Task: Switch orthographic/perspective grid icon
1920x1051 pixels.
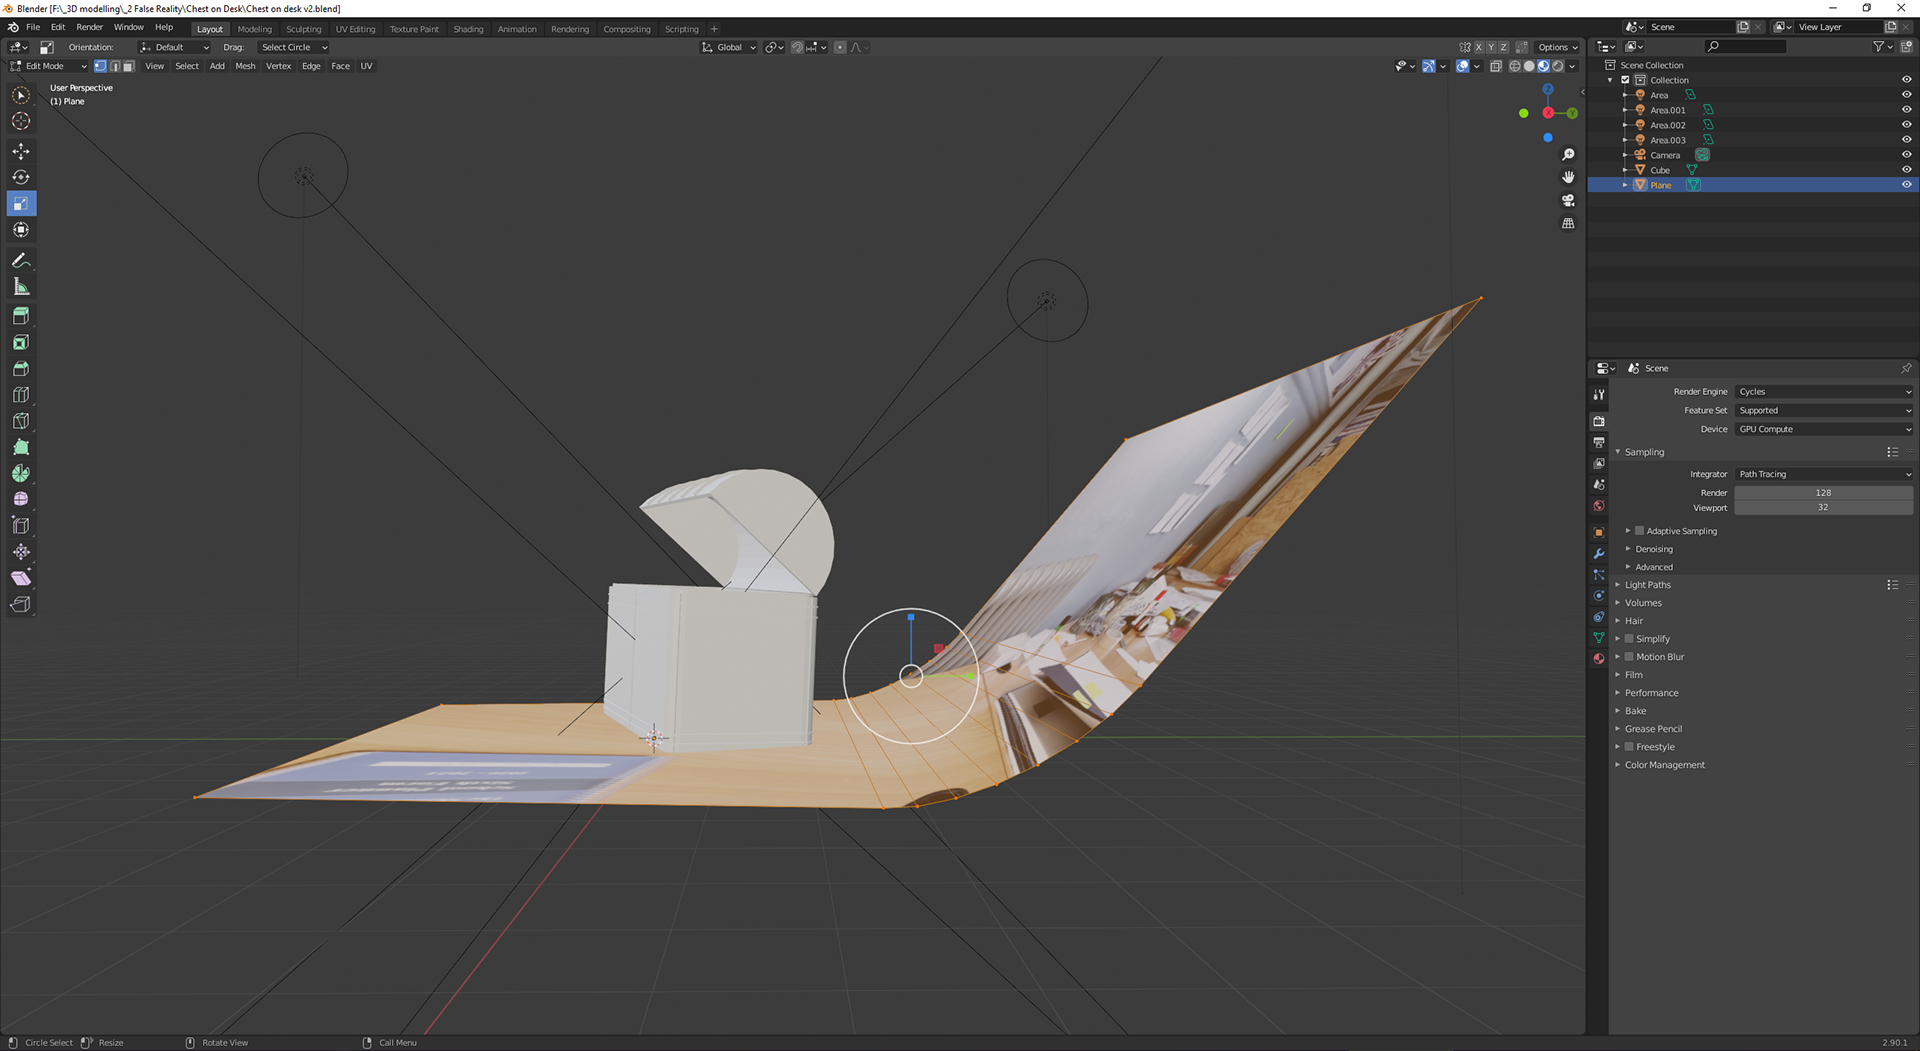Action: (x=1568, y=223)
